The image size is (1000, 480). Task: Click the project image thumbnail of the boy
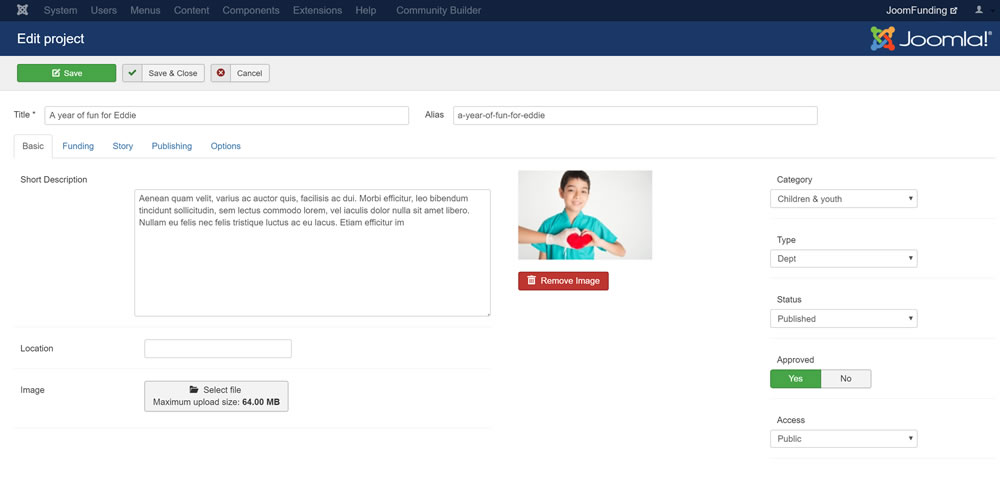click(585, 215)
